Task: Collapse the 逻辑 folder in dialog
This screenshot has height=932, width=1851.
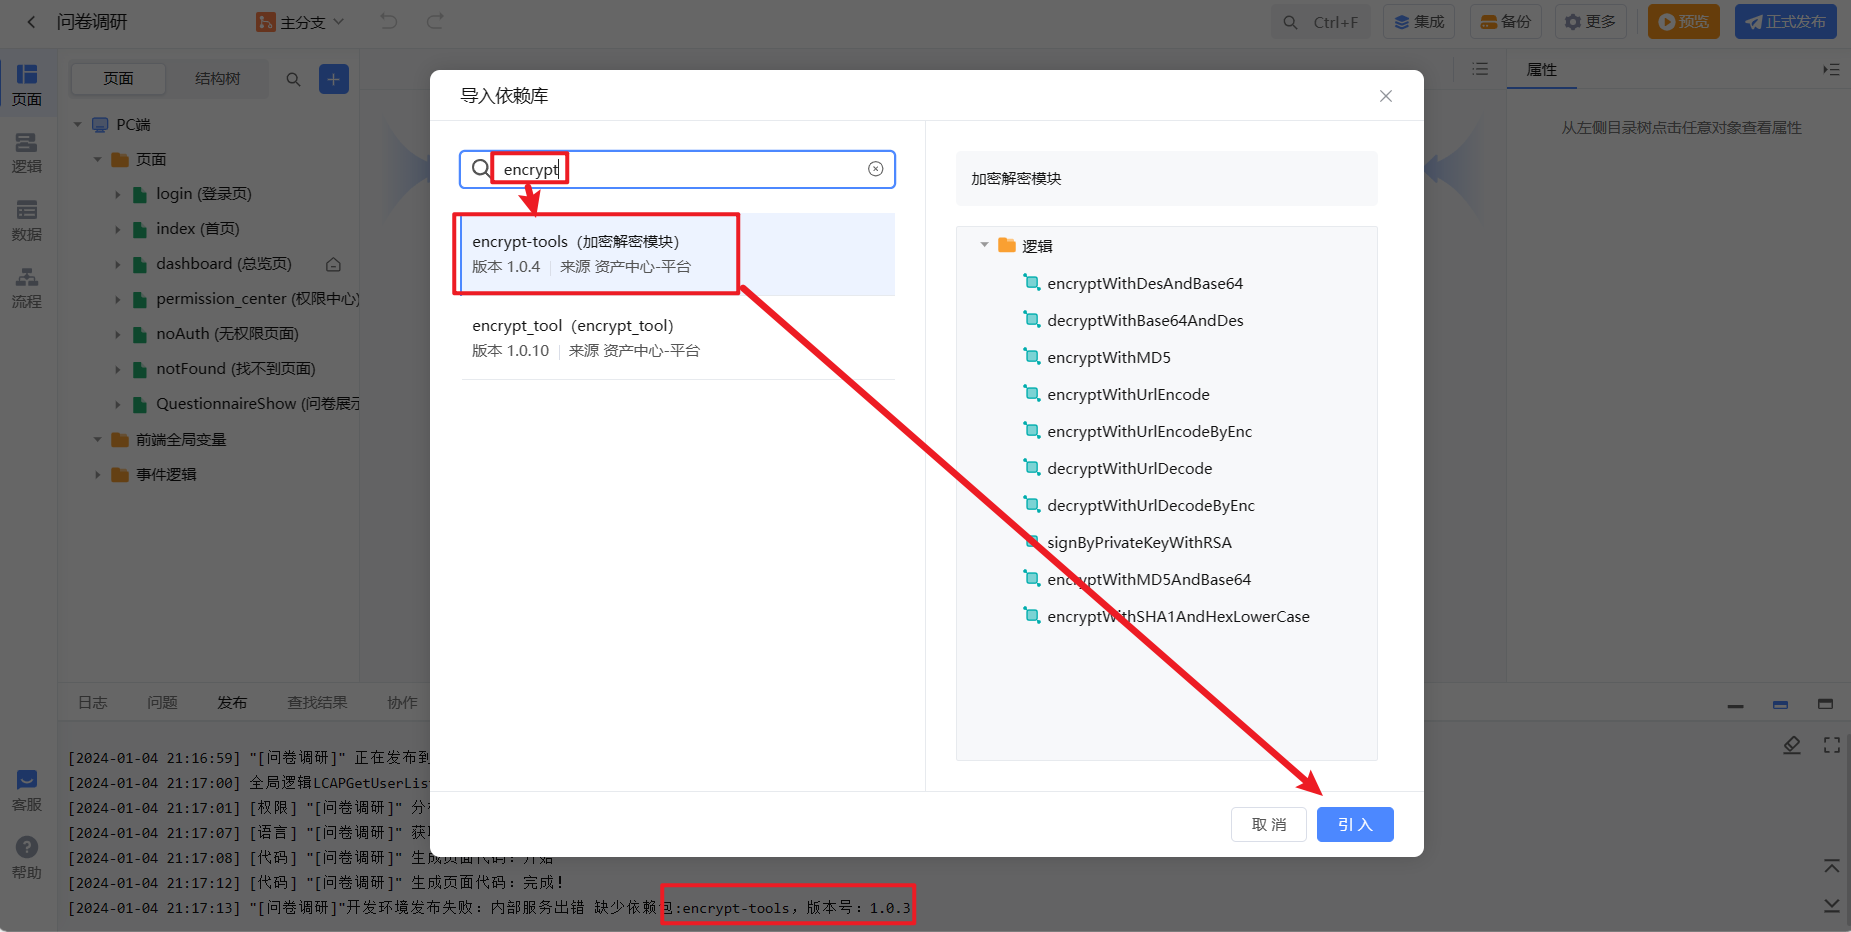Action: click(984, 245)
